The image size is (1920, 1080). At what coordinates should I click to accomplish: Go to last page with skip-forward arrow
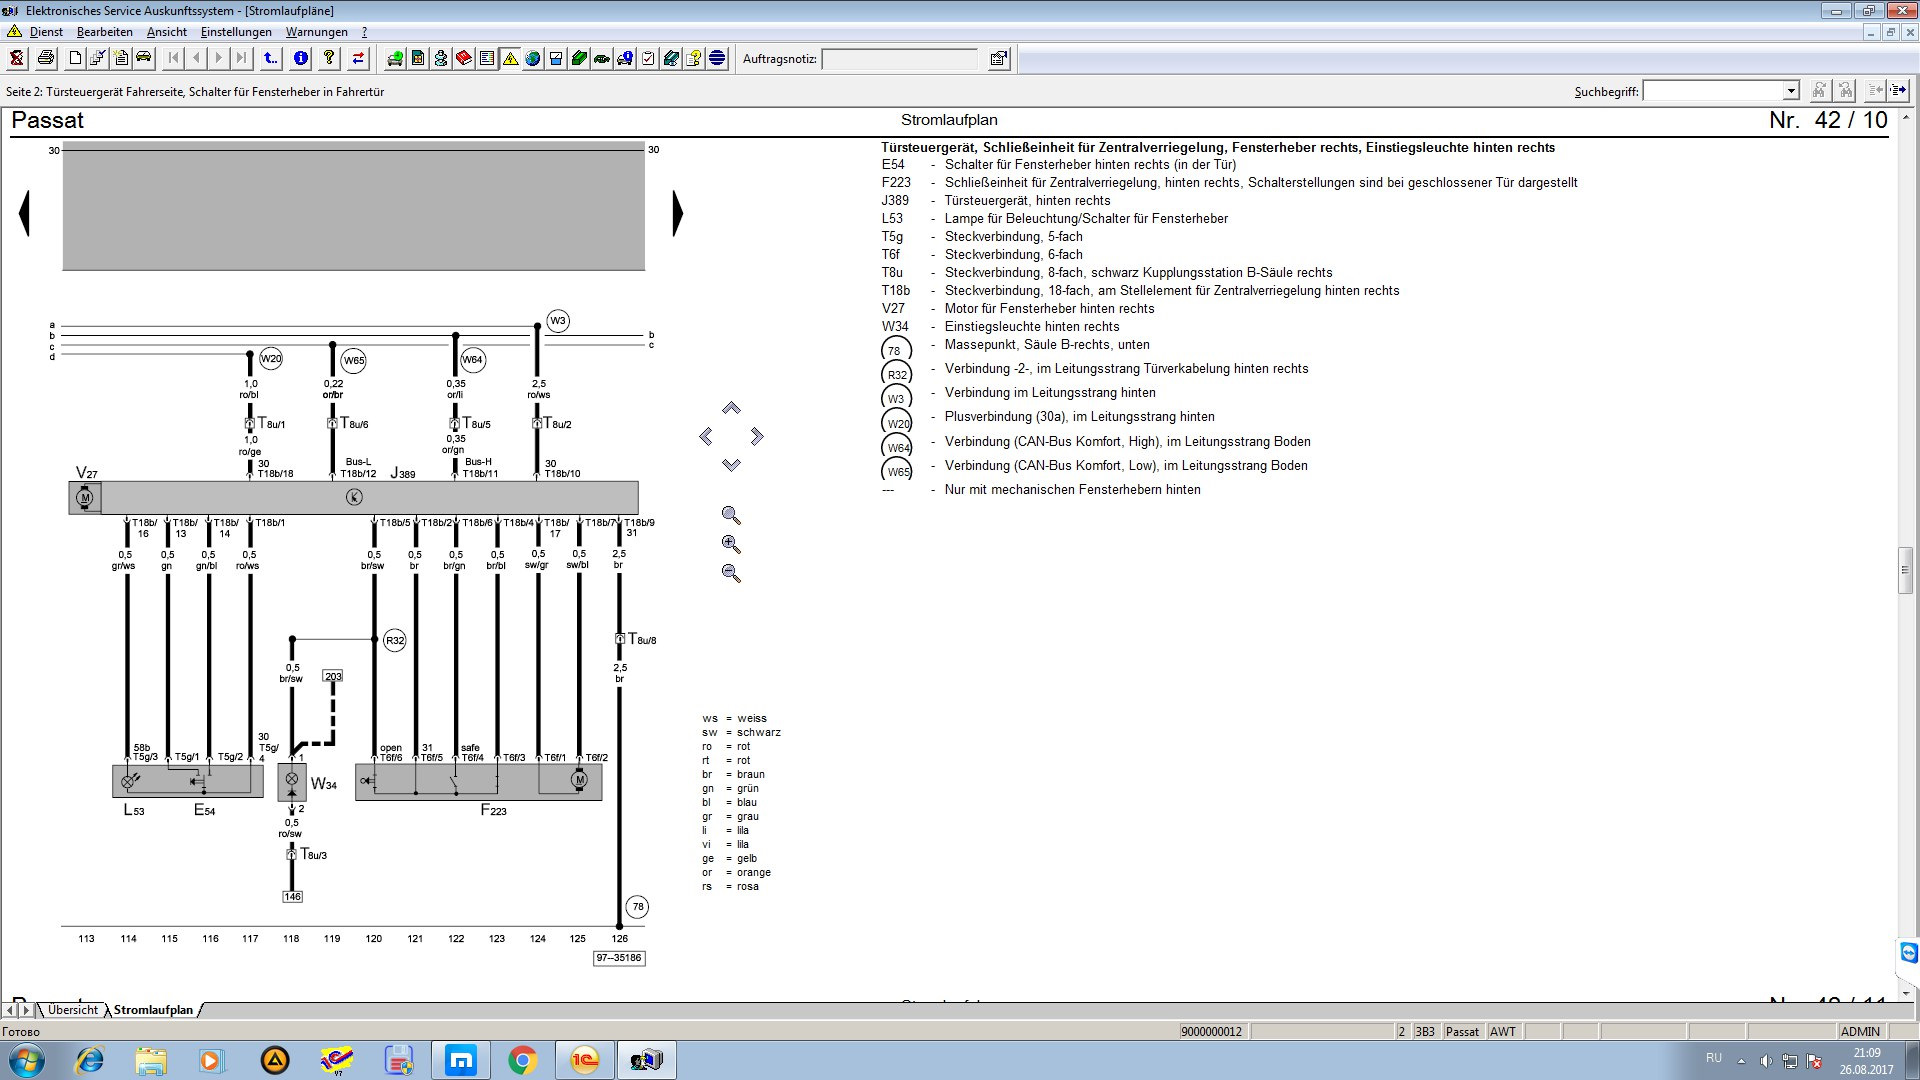(x=241, y=58)
